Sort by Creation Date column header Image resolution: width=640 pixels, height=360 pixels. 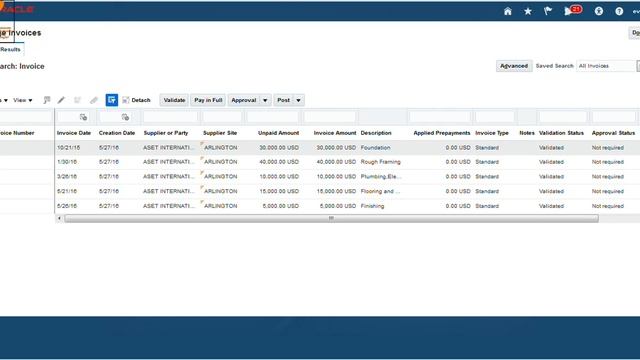coord(117,133)
